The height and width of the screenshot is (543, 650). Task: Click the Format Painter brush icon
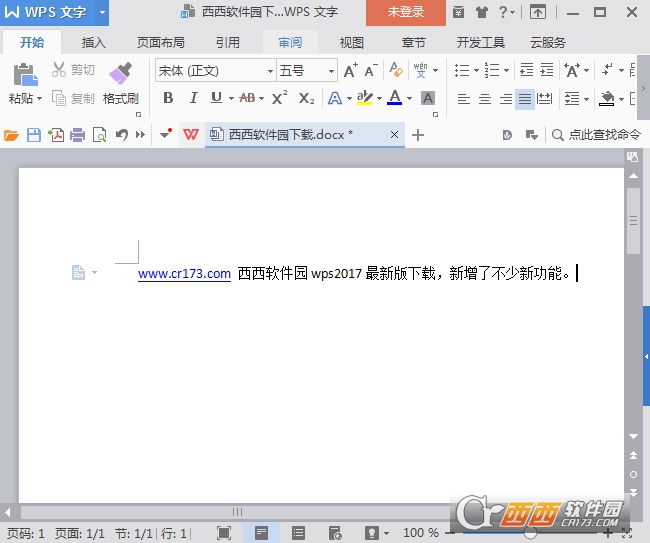pos(120,74)
